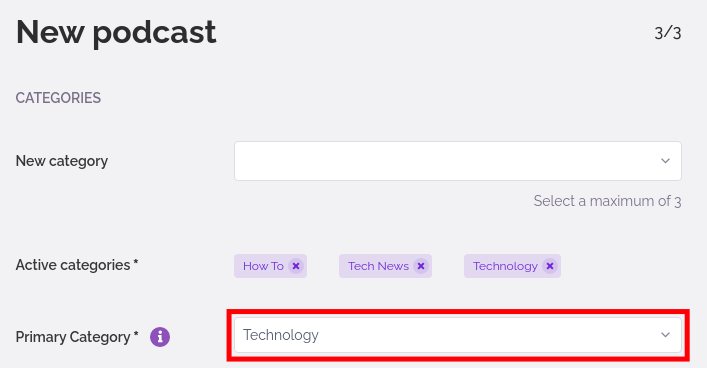707x368 pixels.
Task: Open the New category dropdown field
Action: pyautogui.click(x=458, y=161)
